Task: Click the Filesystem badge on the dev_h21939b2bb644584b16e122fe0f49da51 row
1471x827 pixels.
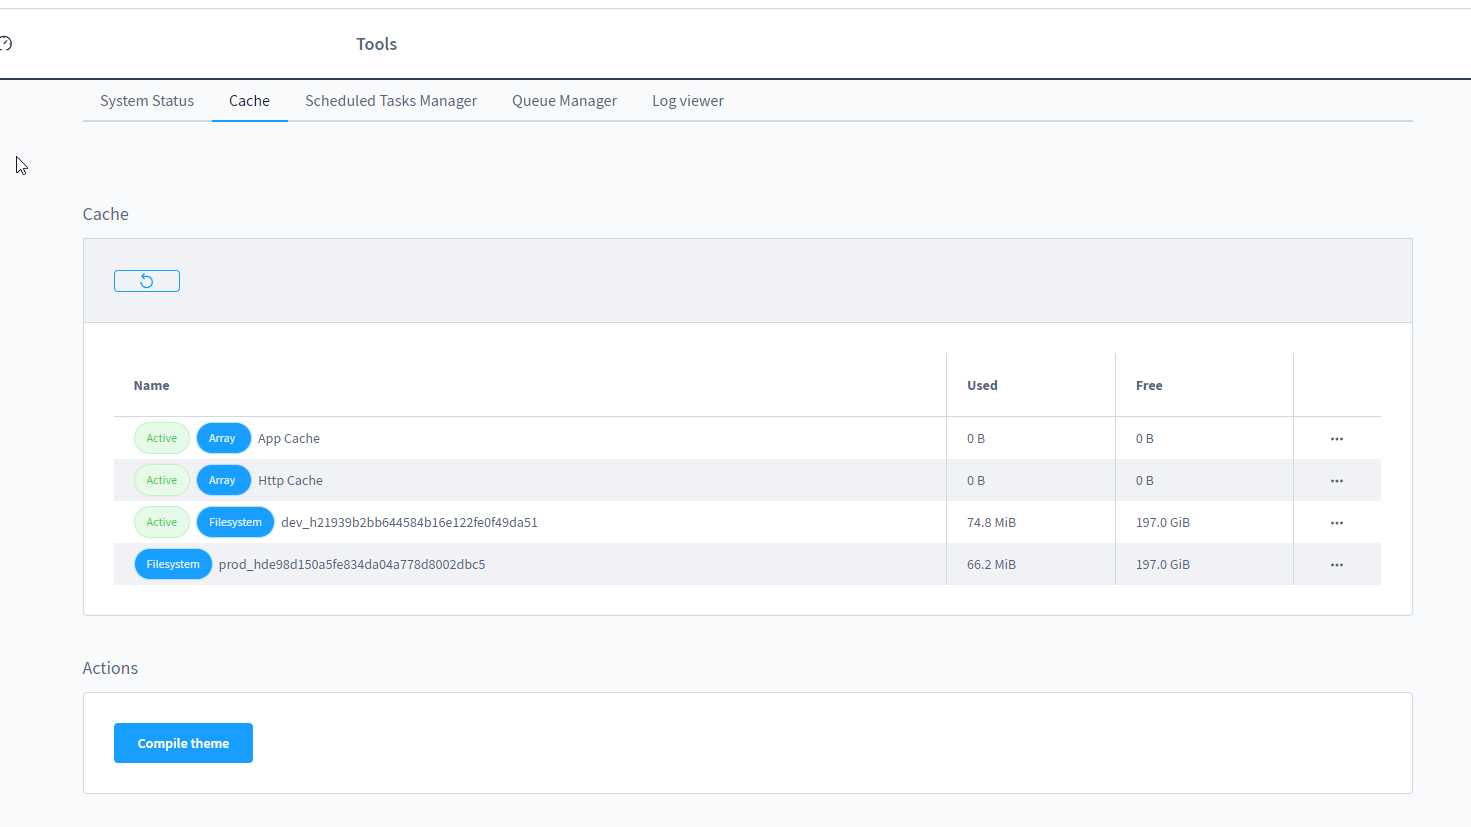Action: (235, 522)
